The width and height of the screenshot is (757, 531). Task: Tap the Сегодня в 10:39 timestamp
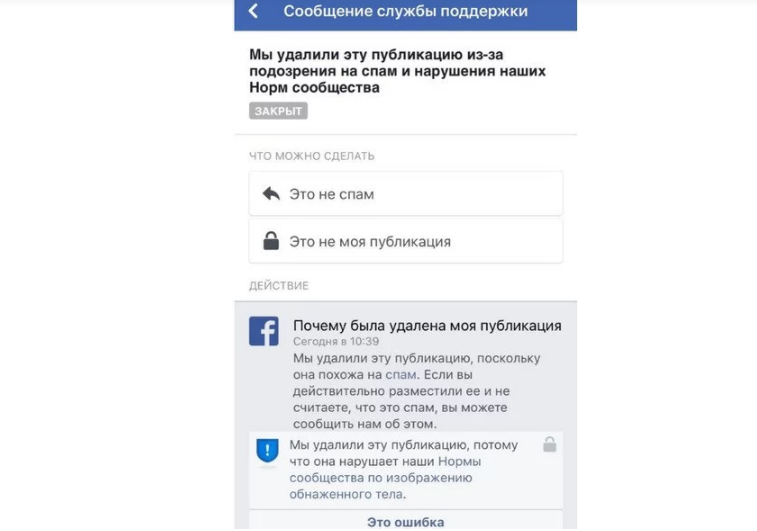(x=336, y=341)
